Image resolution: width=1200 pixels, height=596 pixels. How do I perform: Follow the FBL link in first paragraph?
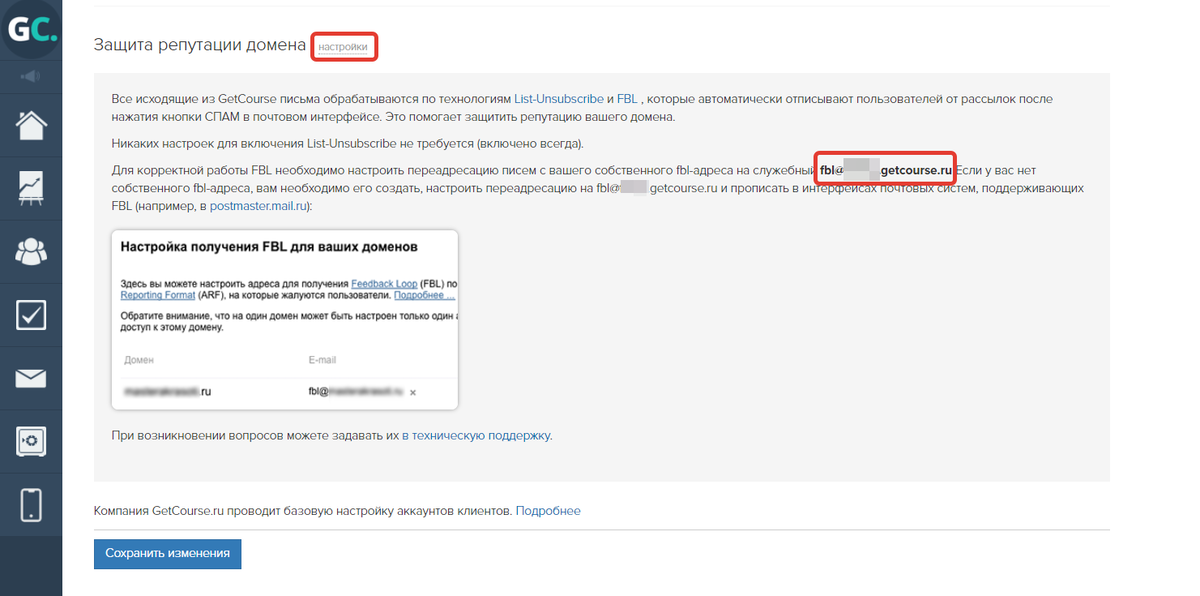coord(628,99)
